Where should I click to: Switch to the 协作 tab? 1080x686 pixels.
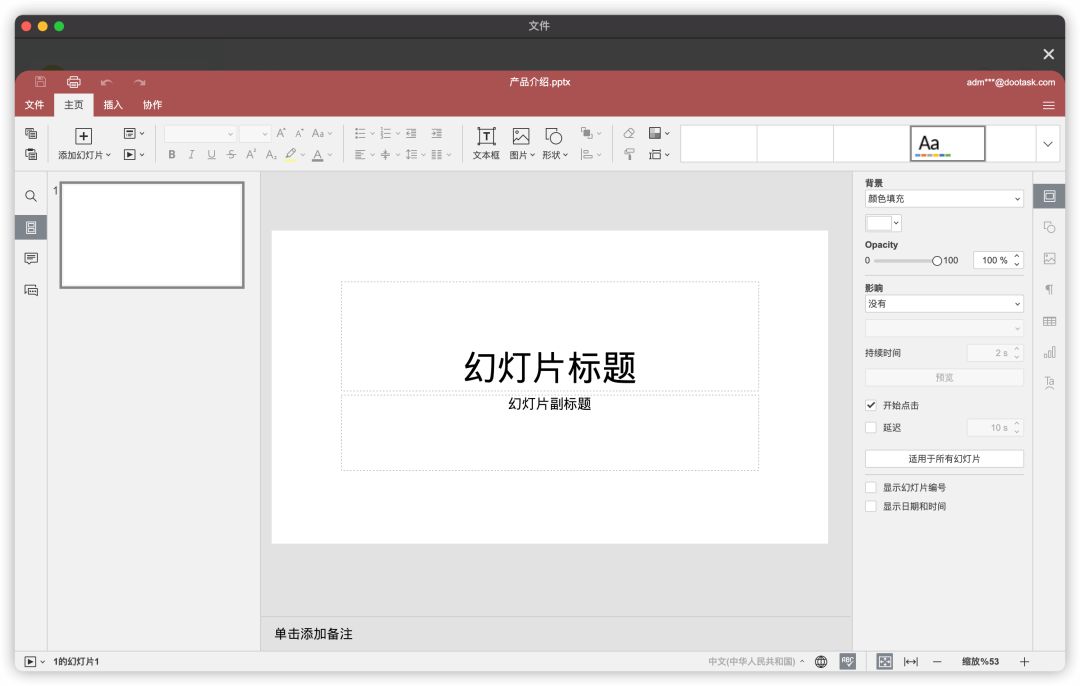[152, 105]
